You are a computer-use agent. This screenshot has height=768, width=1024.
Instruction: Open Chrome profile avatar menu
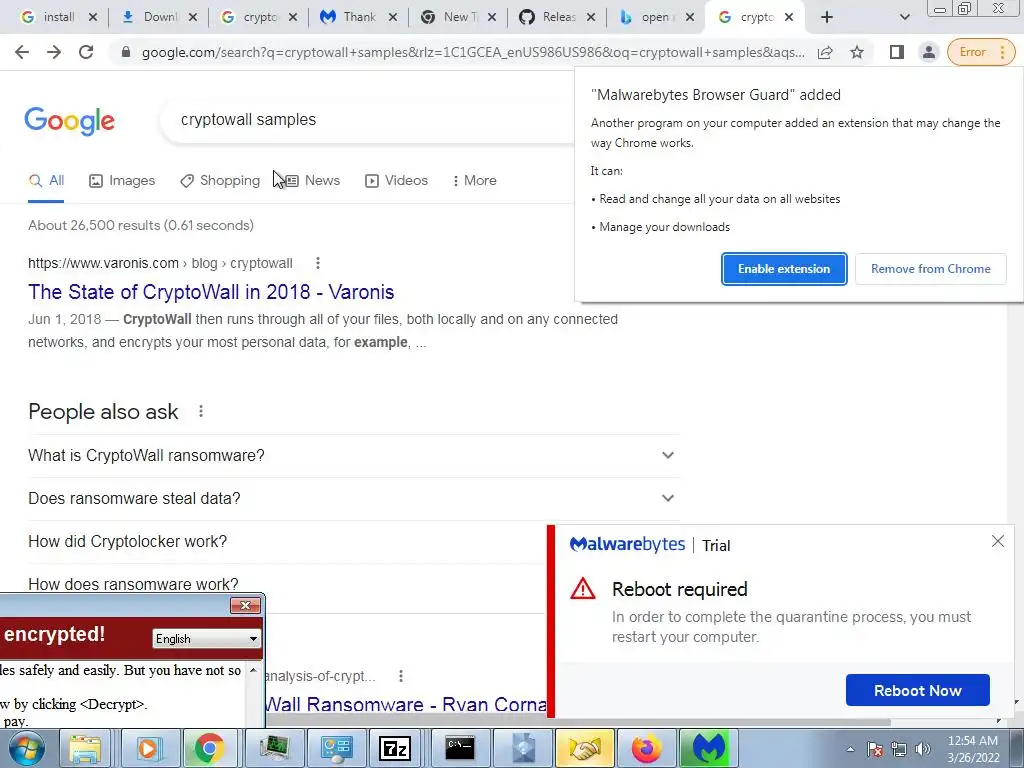pos(928,52)
